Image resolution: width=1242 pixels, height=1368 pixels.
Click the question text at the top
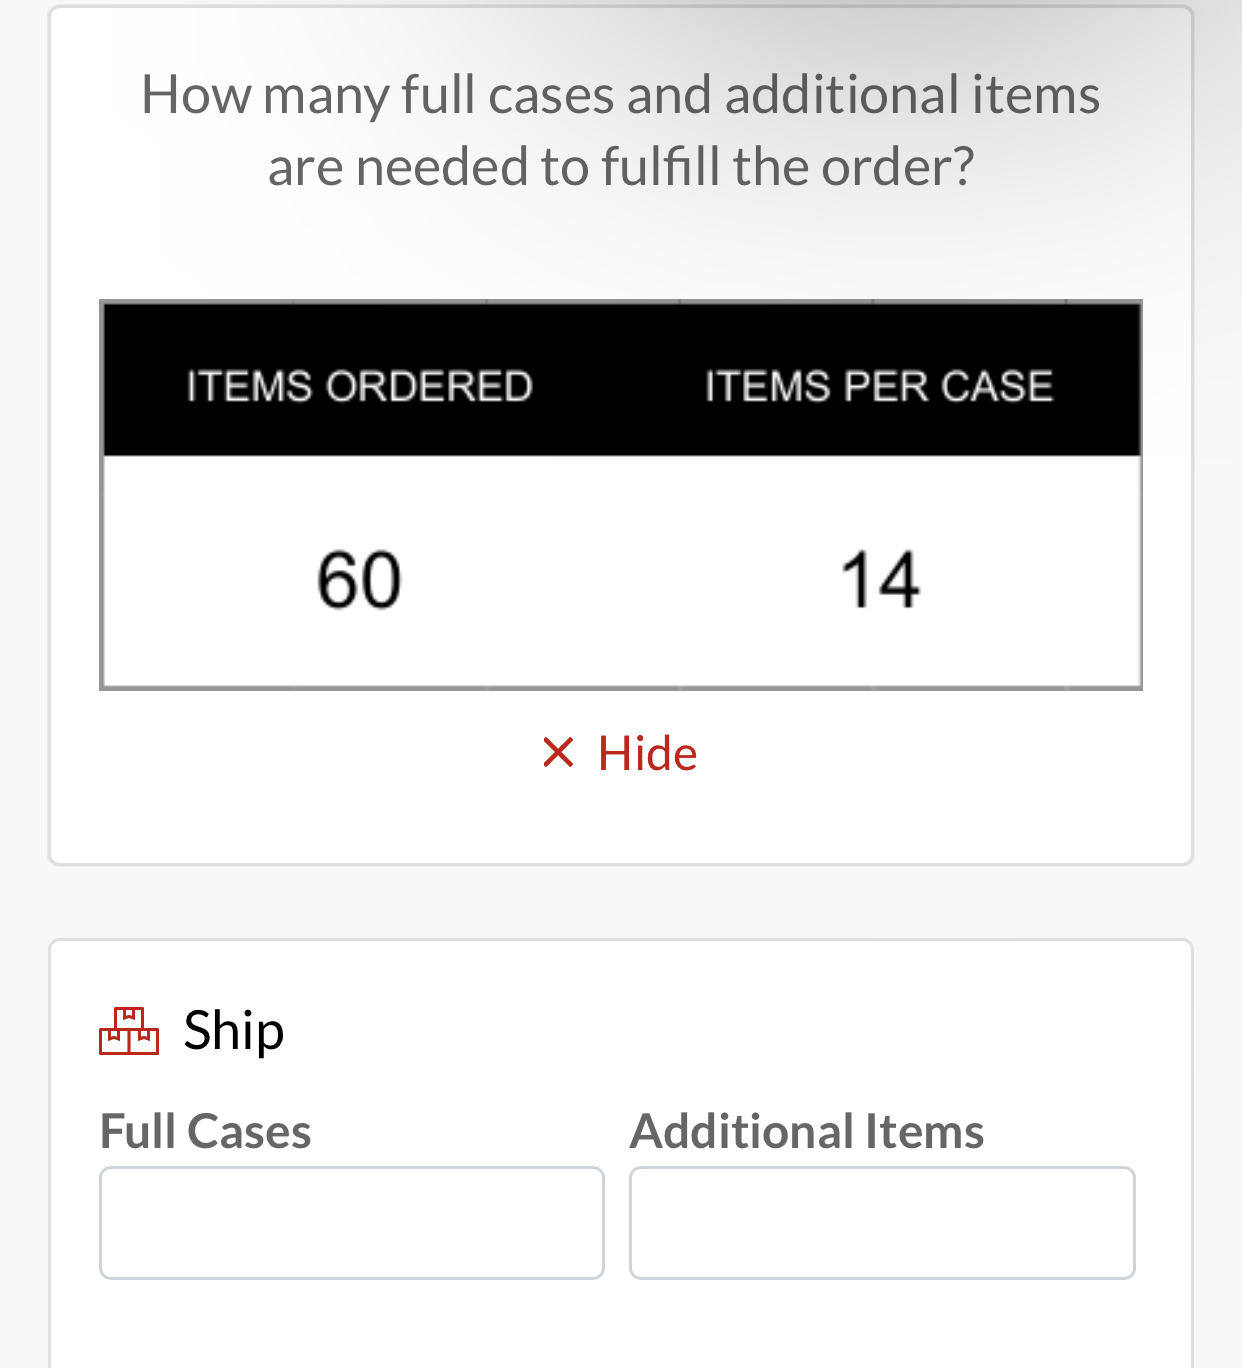(620, 128)
